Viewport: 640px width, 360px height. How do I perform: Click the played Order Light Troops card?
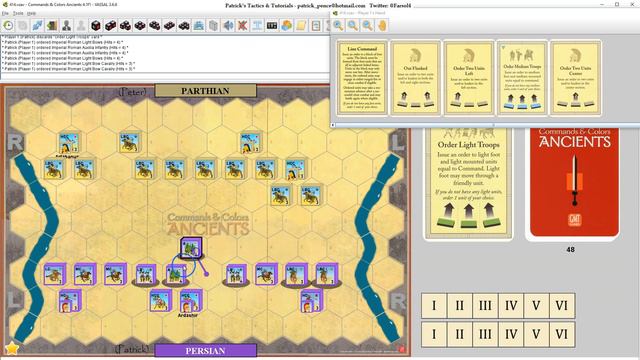point(468,183)
